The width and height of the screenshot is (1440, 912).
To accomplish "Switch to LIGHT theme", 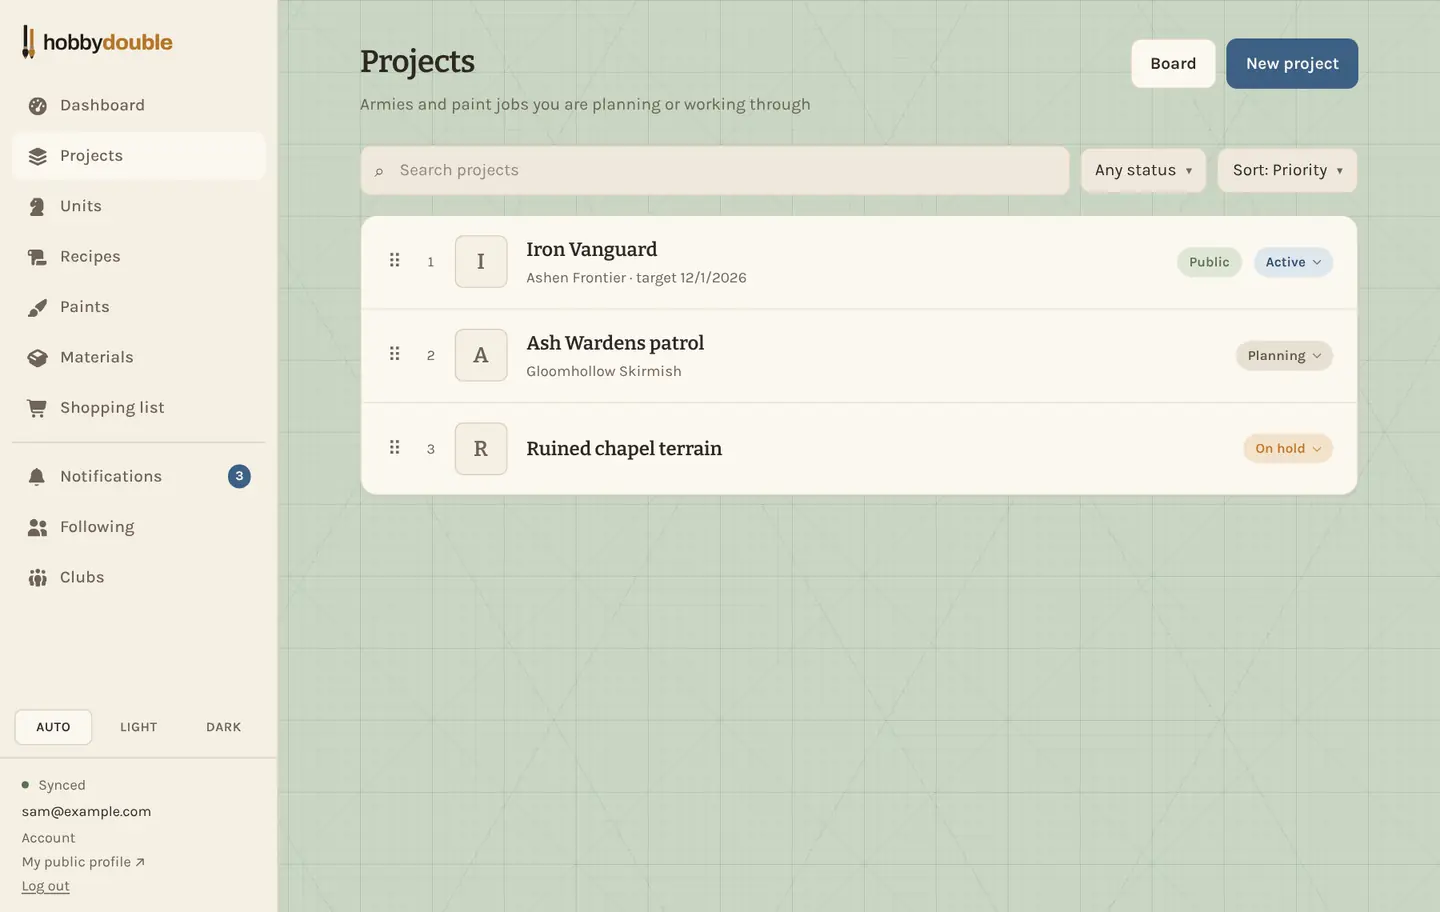I will click(x=139, y=727).
